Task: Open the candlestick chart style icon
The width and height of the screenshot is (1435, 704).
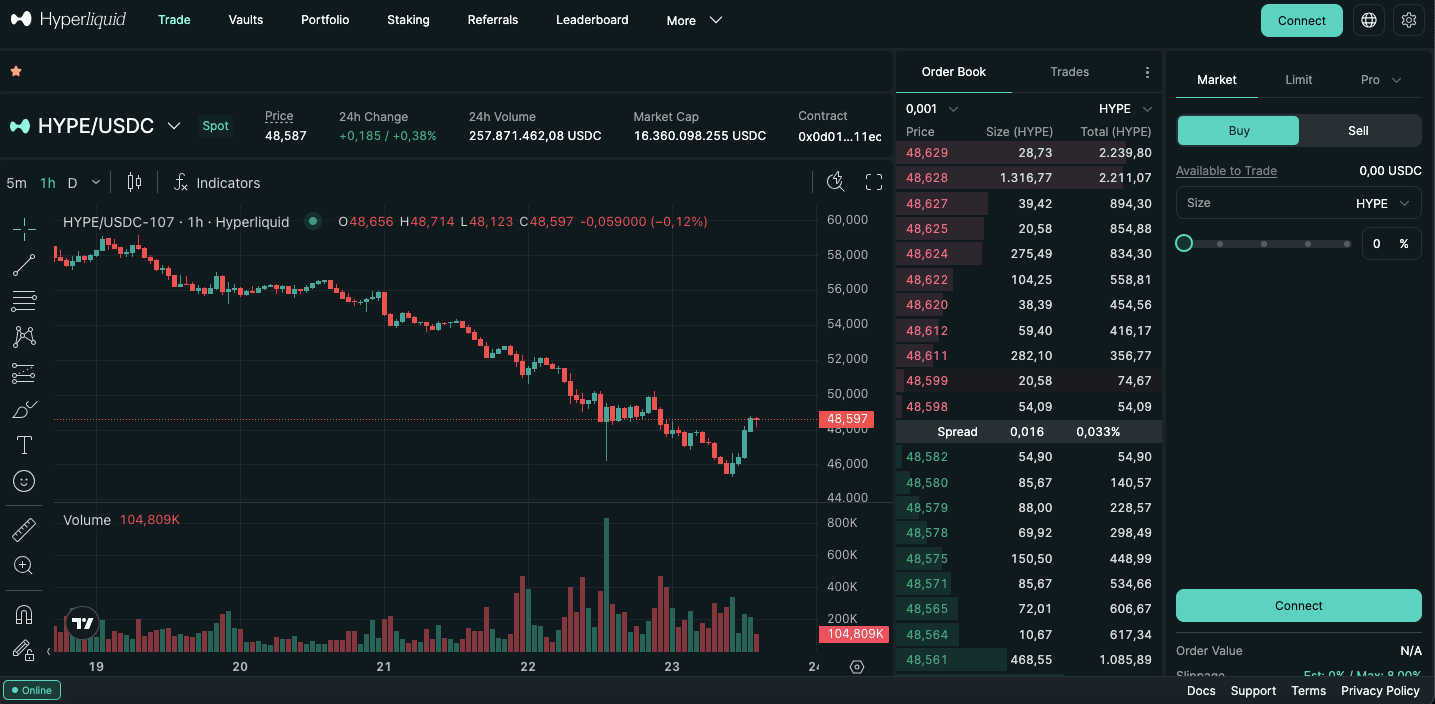Action: coord(135,182)
